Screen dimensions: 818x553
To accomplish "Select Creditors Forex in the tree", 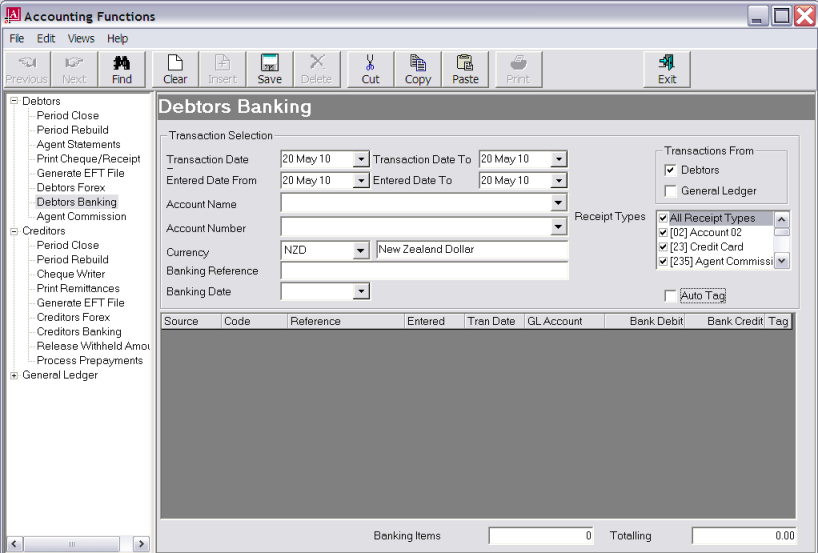I will click(x=73, y=317).
